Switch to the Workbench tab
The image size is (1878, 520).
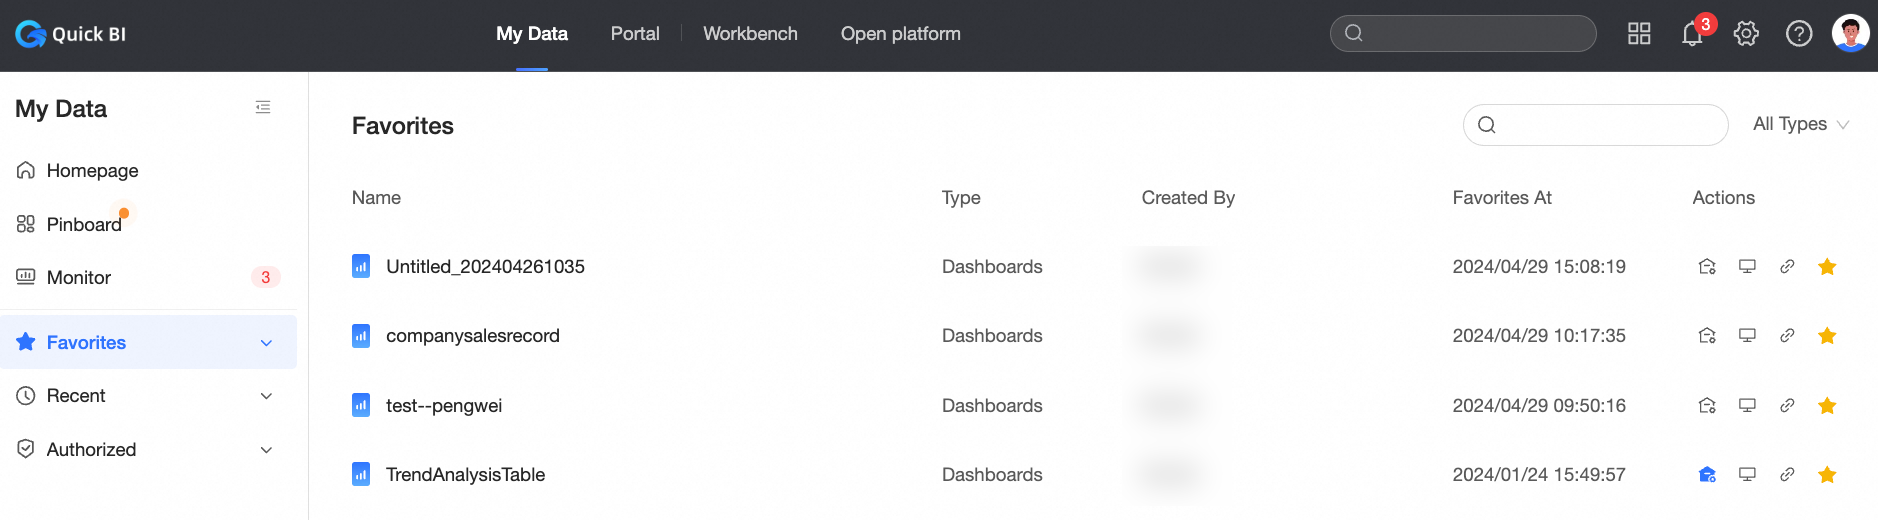click(750, 34)
